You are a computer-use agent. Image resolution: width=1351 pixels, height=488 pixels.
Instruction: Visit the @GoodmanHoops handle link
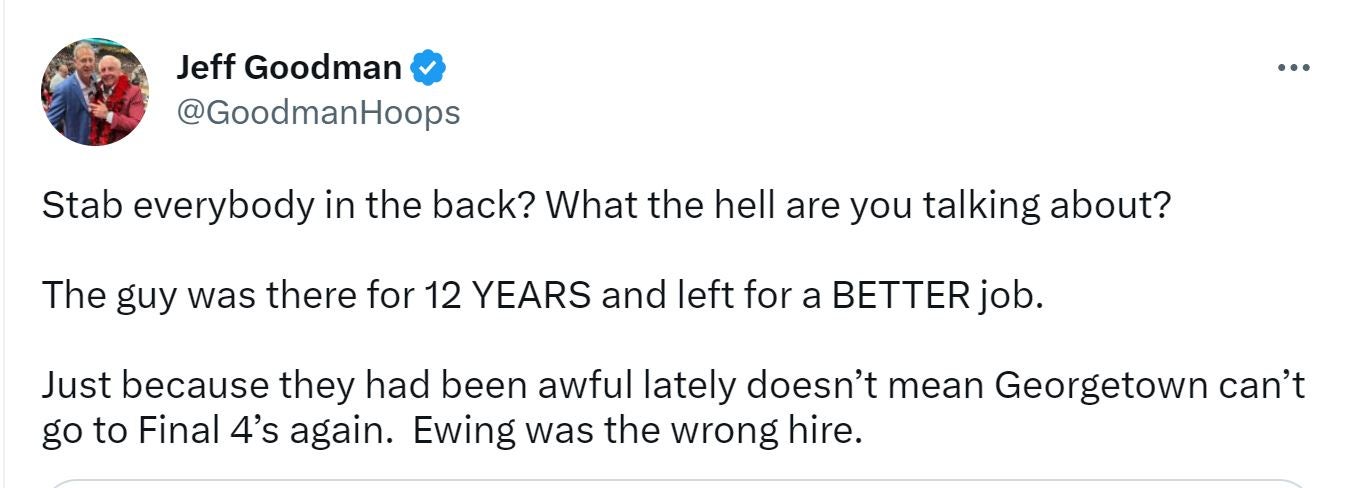click(318, 112)
